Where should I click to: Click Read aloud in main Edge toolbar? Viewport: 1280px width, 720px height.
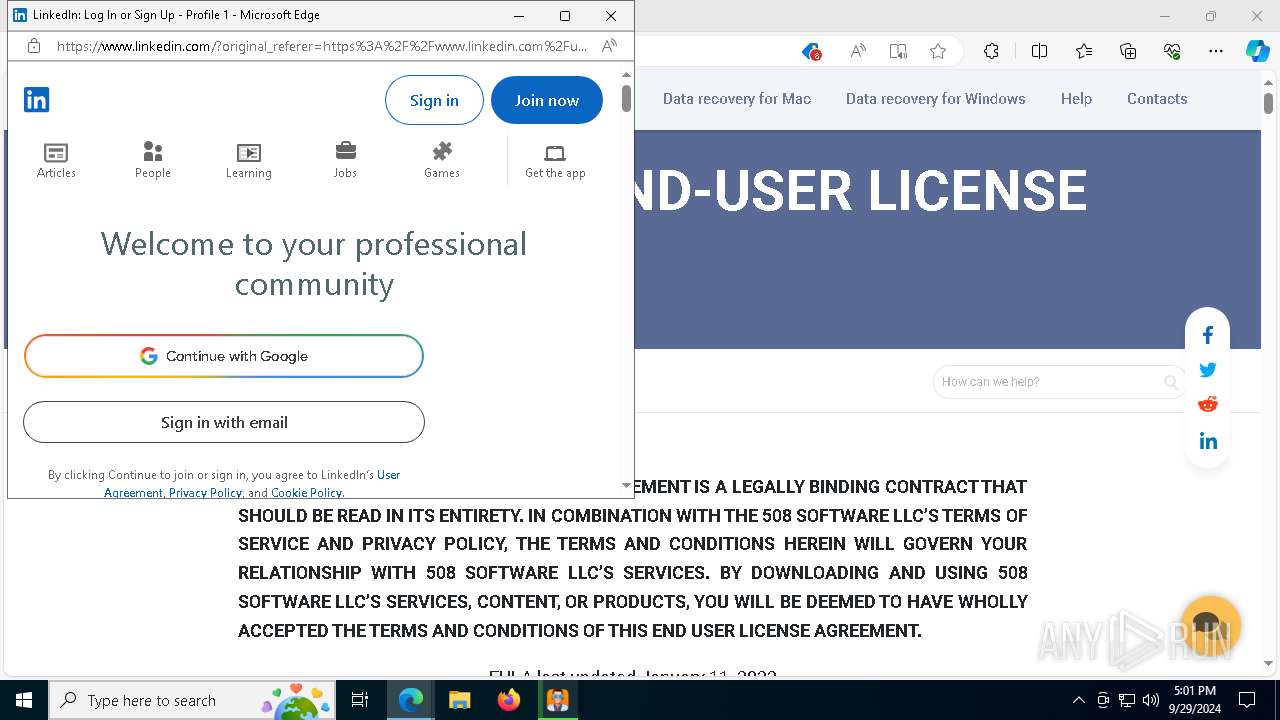point(858,52)
